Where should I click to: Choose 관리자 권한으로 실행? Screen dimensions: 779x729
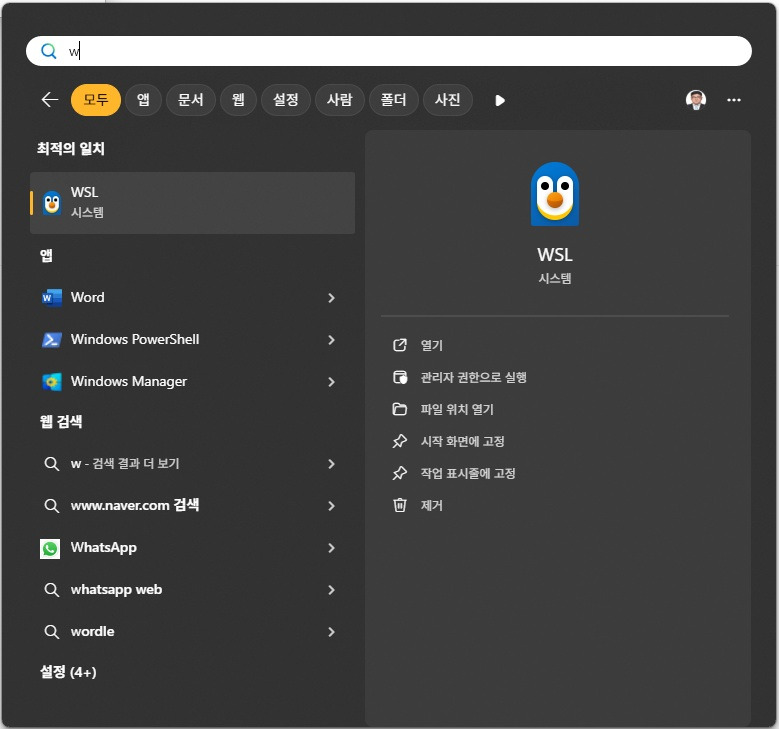pyautogui.click(x=473, y=377)
